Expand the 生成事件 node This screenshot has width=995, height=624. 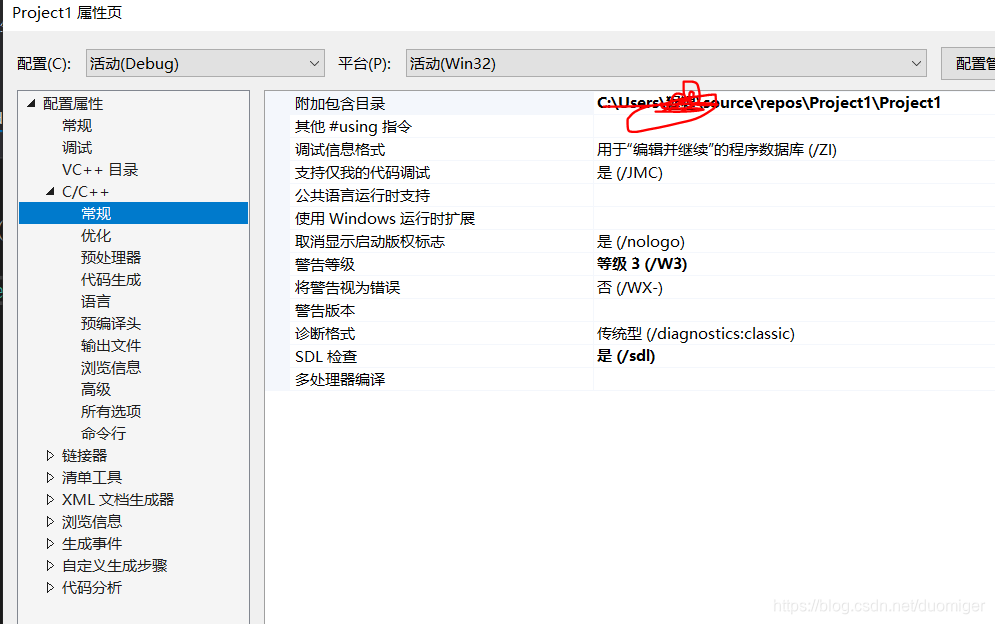tap(50, 543)
